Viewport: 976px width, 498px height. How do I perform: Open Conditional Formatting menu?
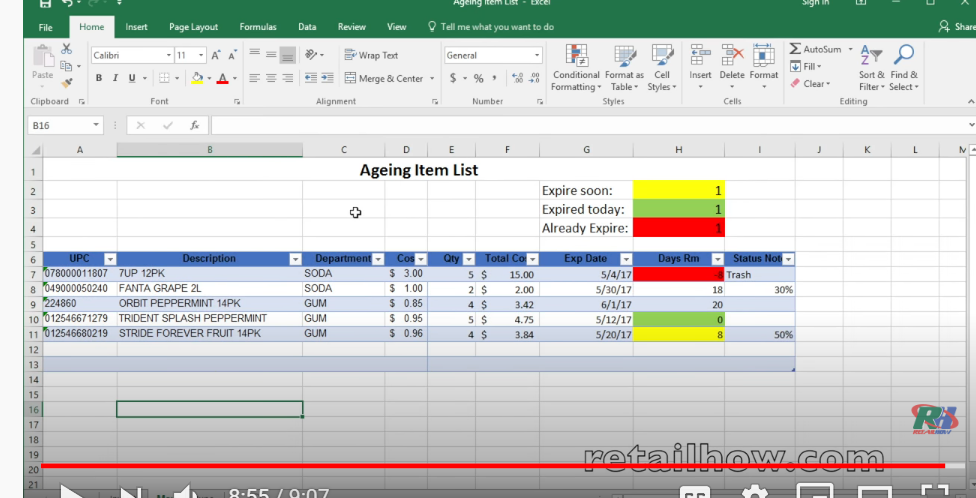pos(576,68)
